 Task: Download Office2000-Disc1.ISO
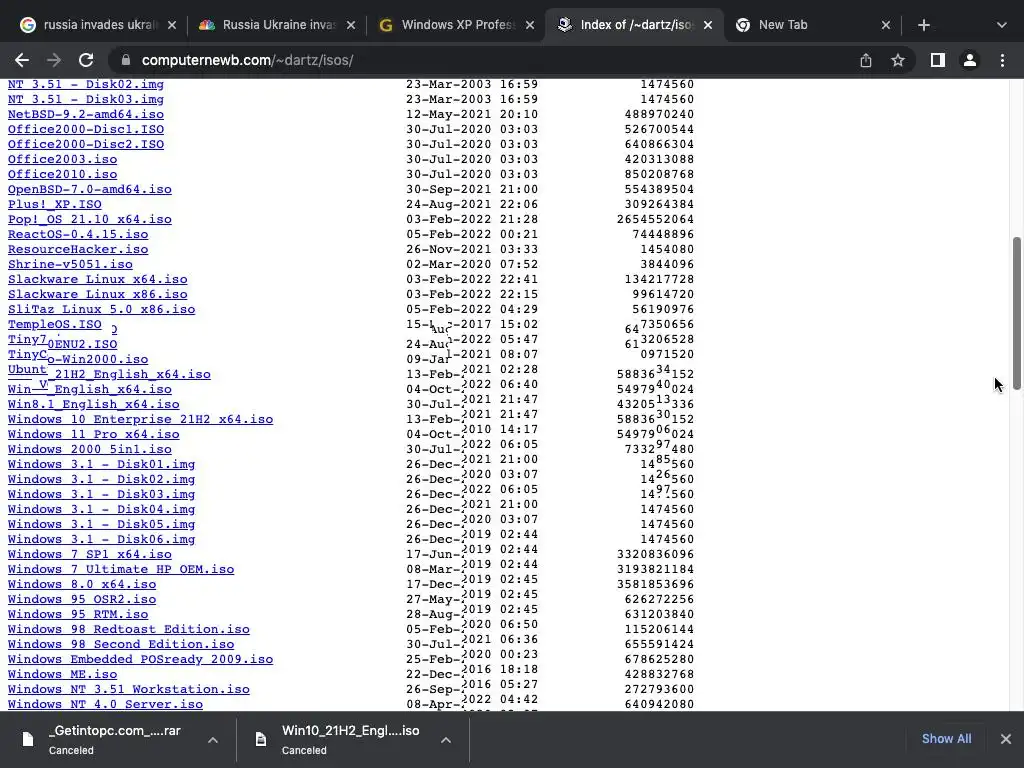(x=86, y=129)
